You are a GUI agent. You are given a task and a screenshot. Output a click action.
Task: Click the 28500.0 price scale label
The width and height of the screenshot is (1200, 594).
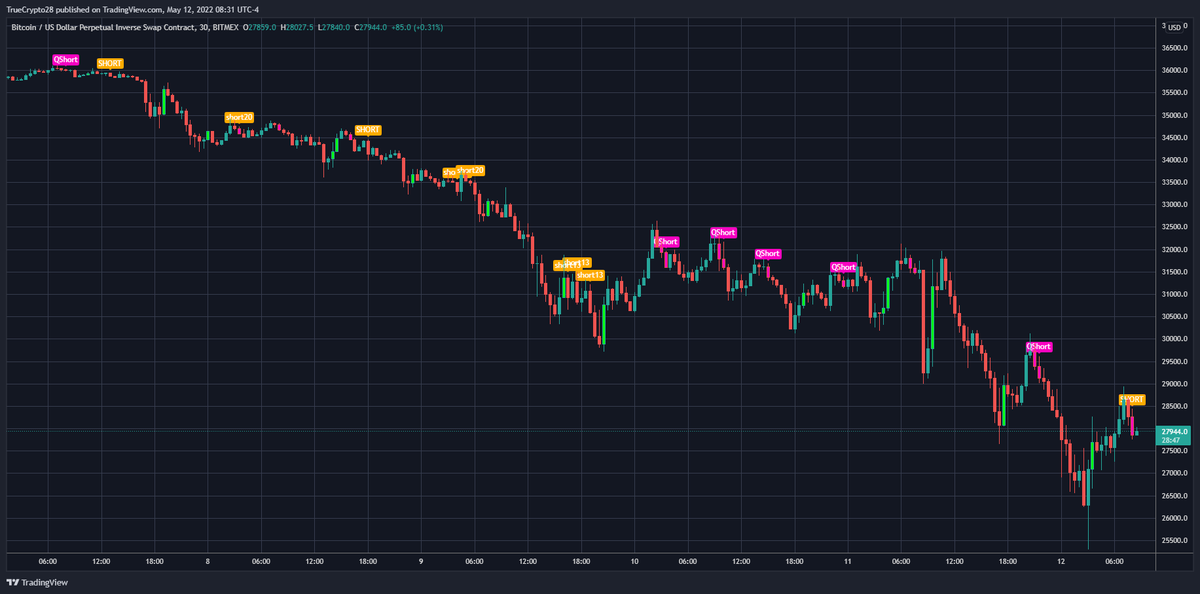1174,406
